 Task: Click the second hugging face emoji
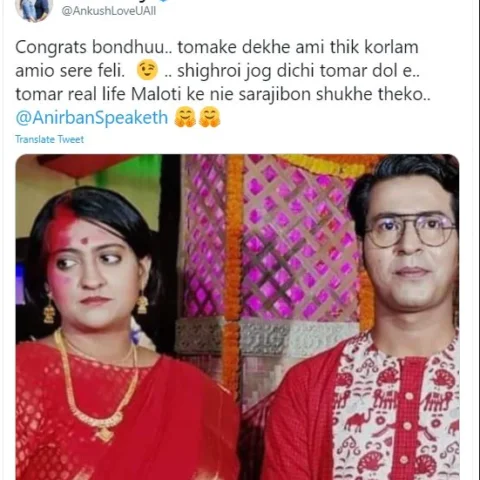(210, 117)
